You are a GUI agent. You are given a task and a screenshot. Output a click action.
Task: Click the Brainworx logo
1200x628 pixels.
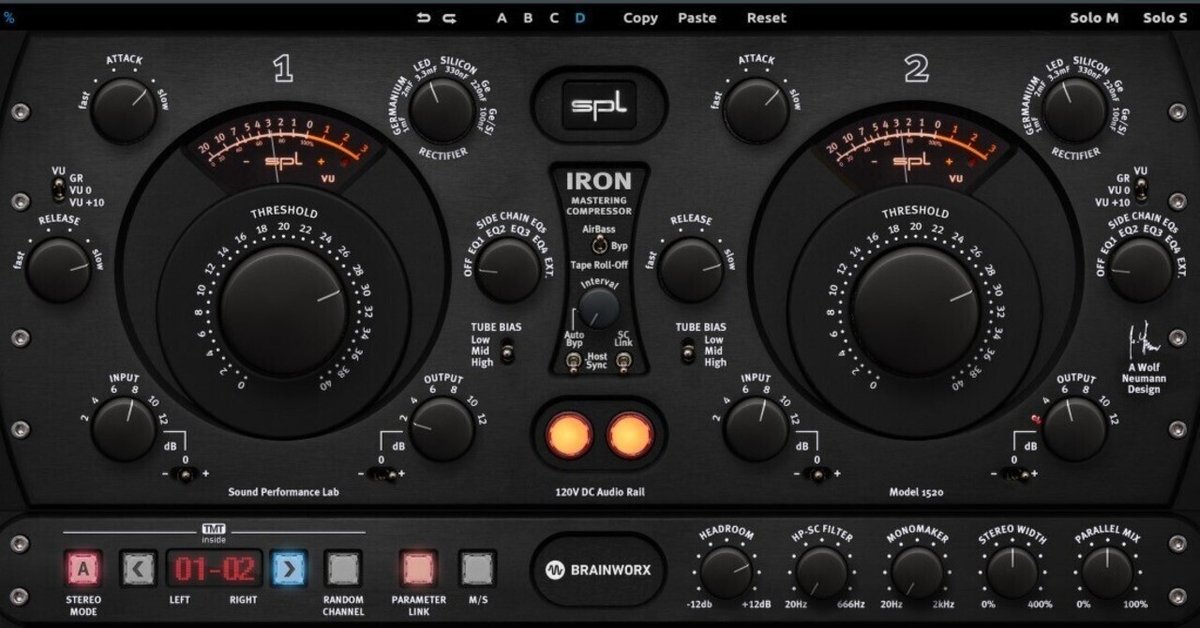599,570
